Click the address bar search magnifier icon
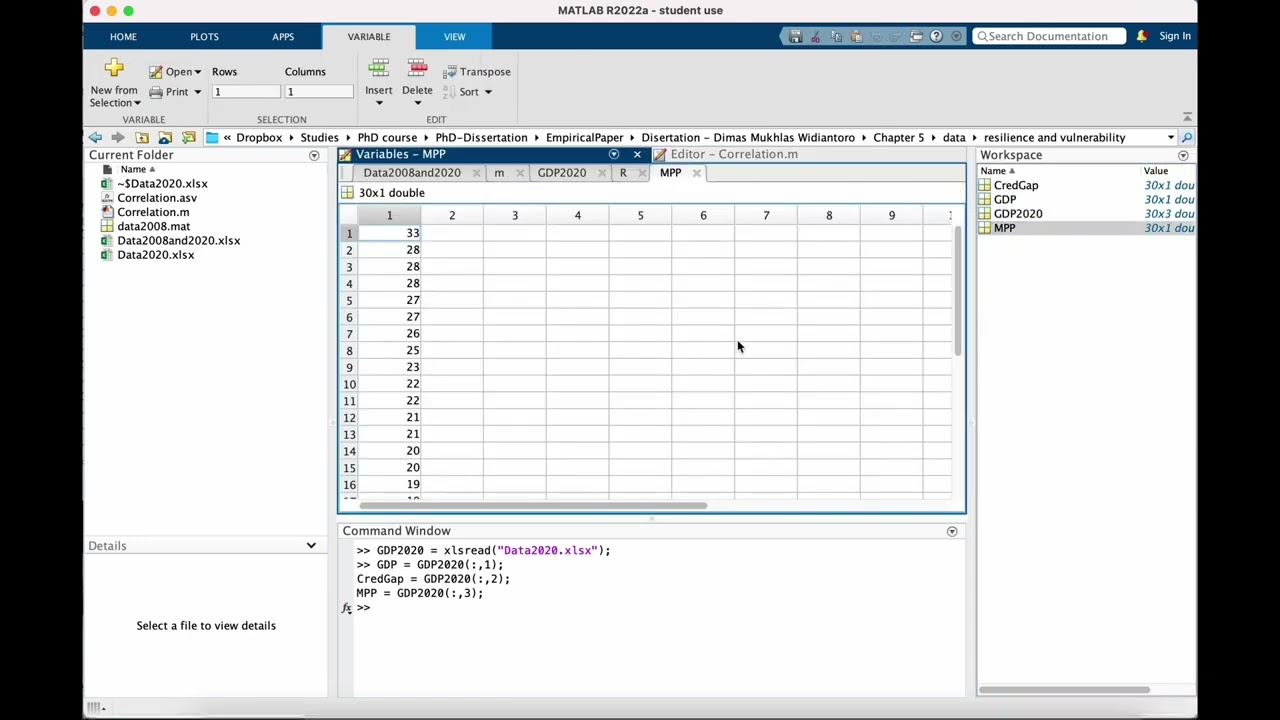The width and height of the screenshot is (1280, 720). 1186,137
